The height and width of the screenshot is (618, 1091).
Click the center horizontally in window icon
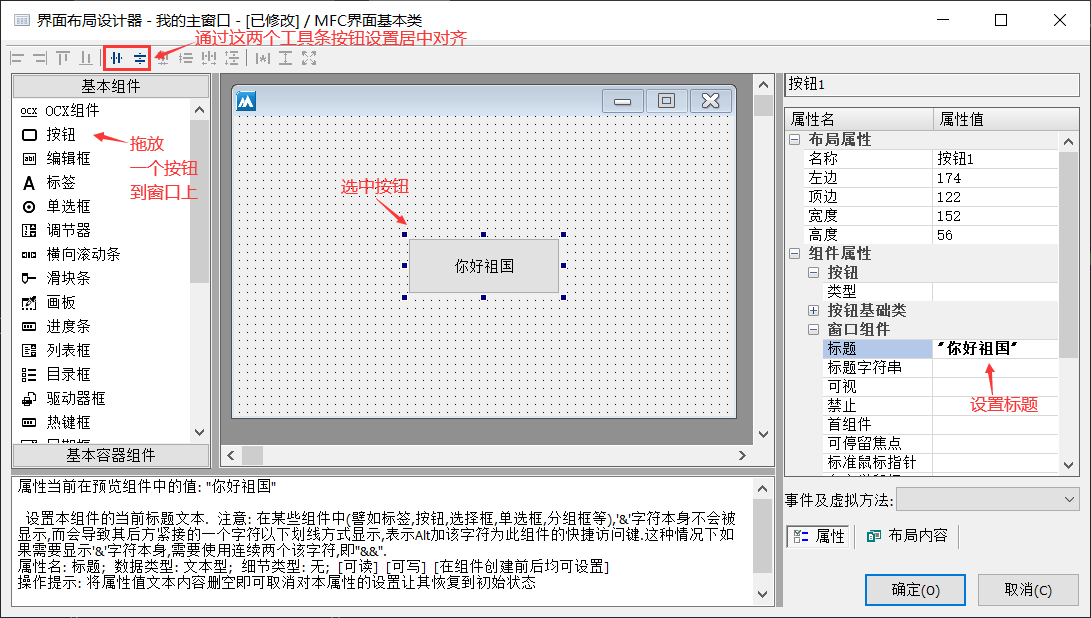[116, 58]
